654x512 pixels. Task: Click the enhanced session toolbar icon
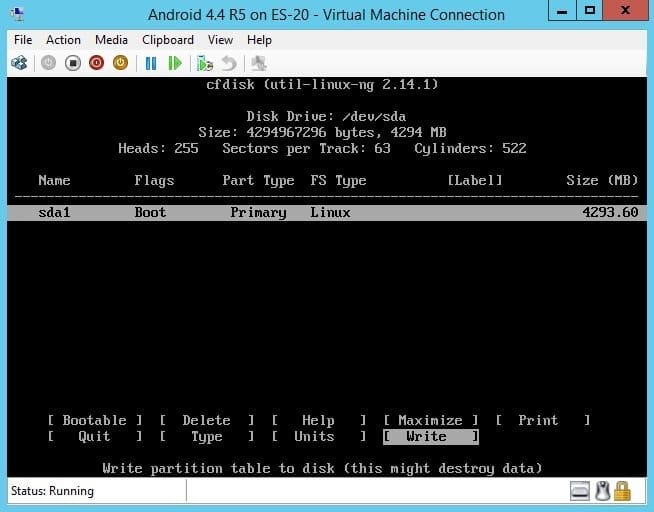click(259, 64)
